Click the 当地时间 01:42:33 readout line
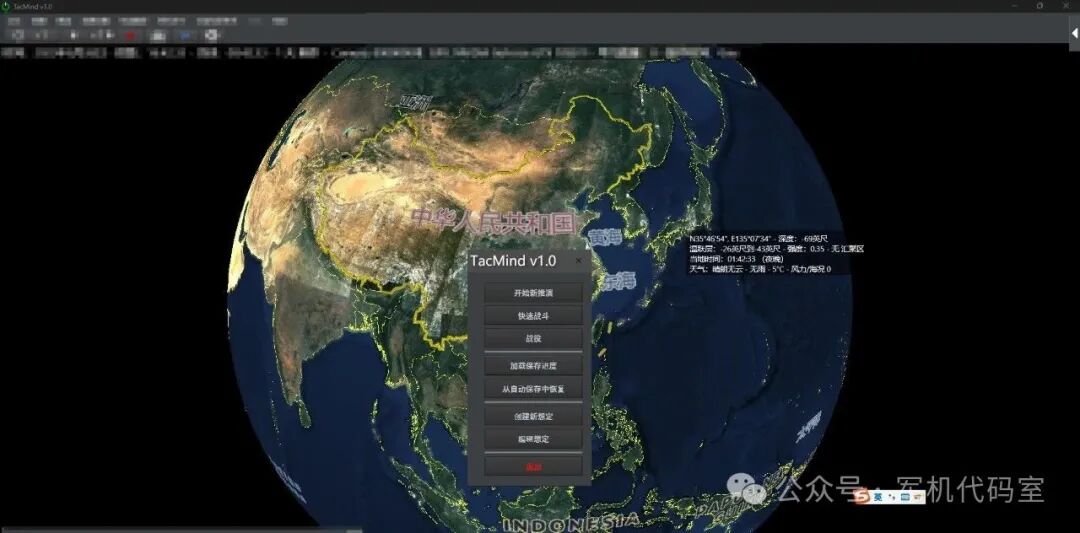Image resolution: width=1080 pixels, height=533 pixels. [x=735, y=259]
